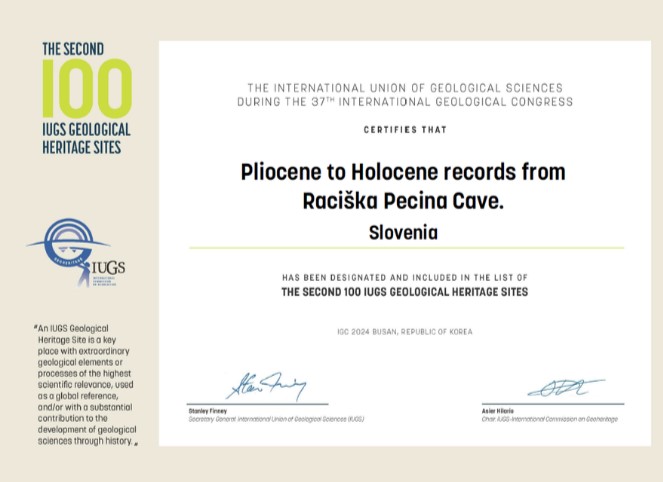Click 'DURING THE 37TH INTERNATIONAL GEOLOGICAL CONGRESS' line
663x482 pixels.
[405, 102]
